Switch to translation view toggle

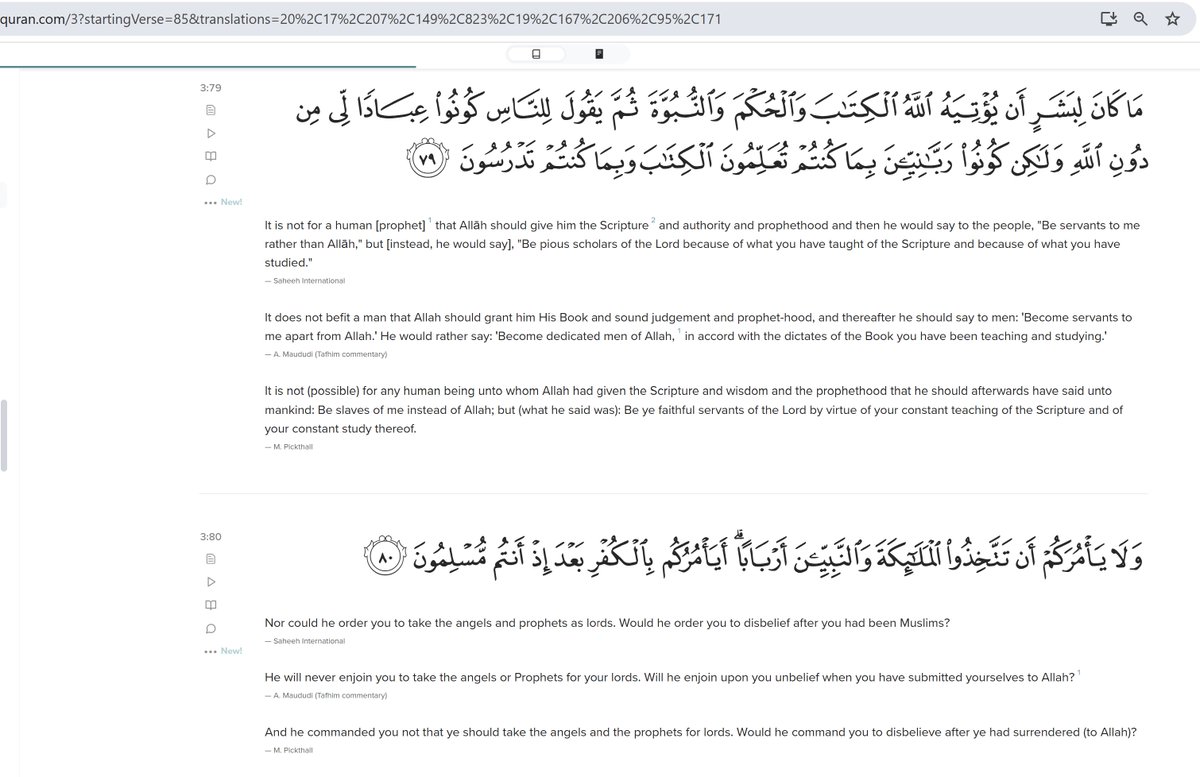coord(537,54)
